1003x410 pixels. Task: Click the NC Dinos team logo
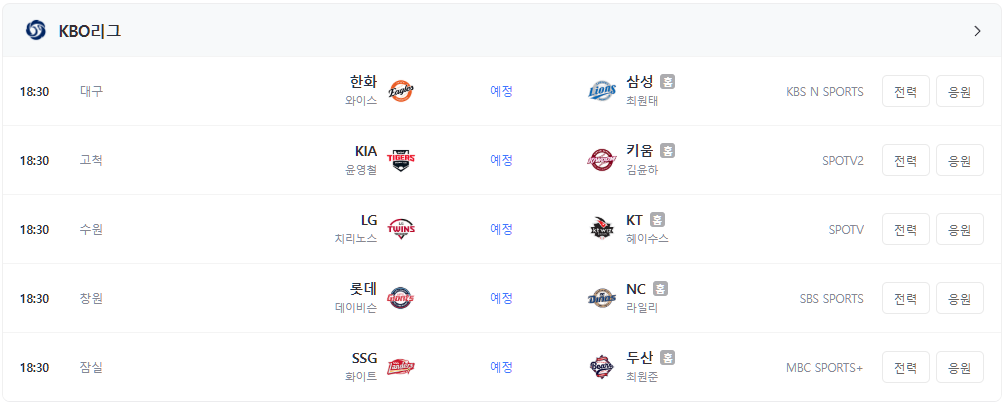[x=602, y=298]
